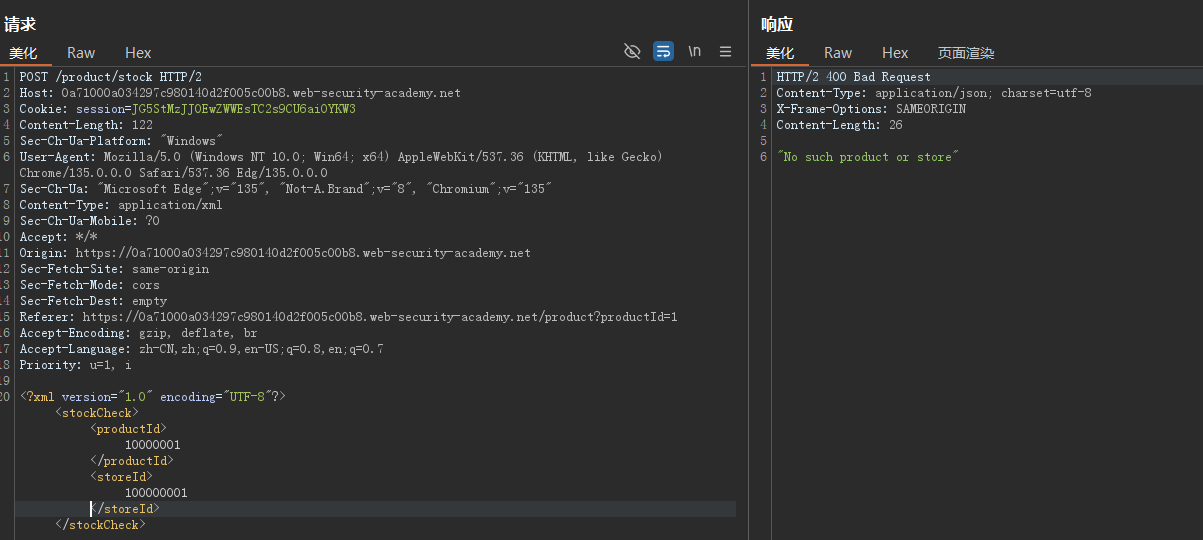Click the session cookie value
This screenshot has width=1203, height=540.
(244, 109)
